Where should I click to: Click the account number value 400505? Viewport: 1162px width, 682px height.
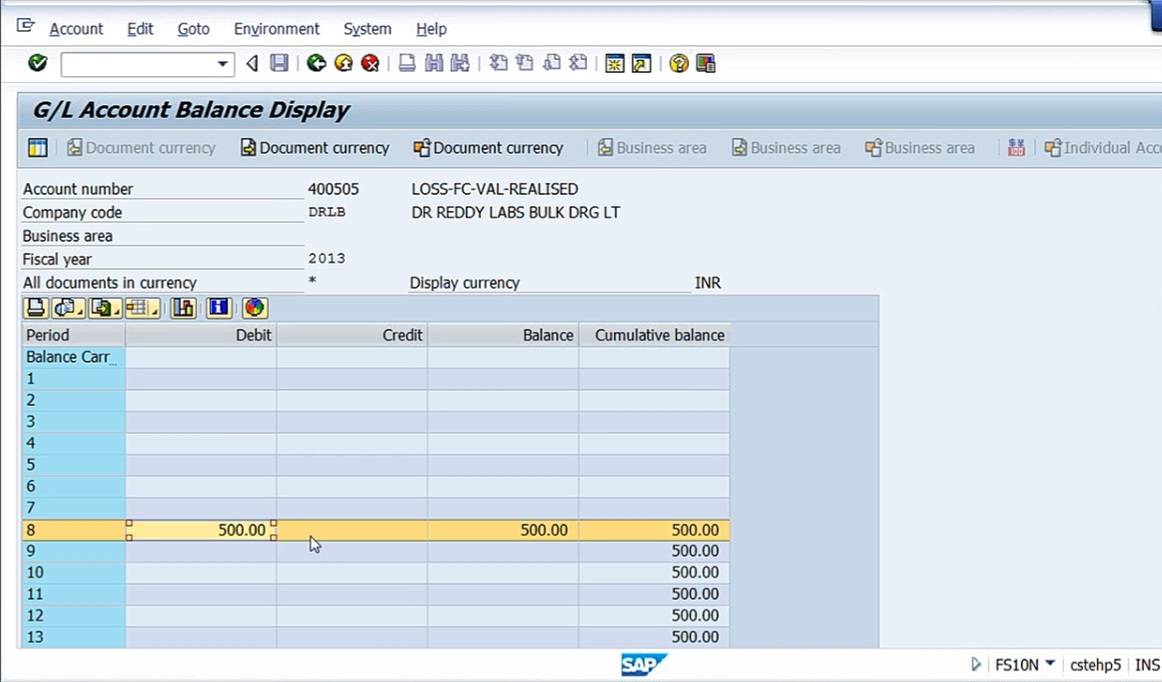point(333,189)
